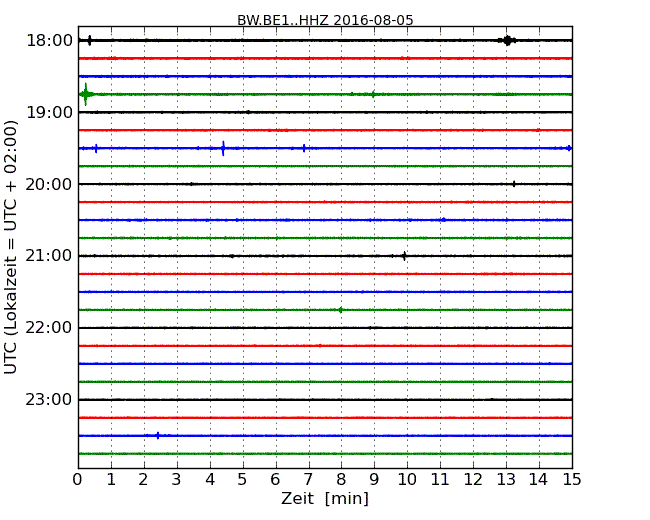The width and height of the screenshot is (650, 520).
Task: Select the 23:00 time label
Action: pos(49,399)
